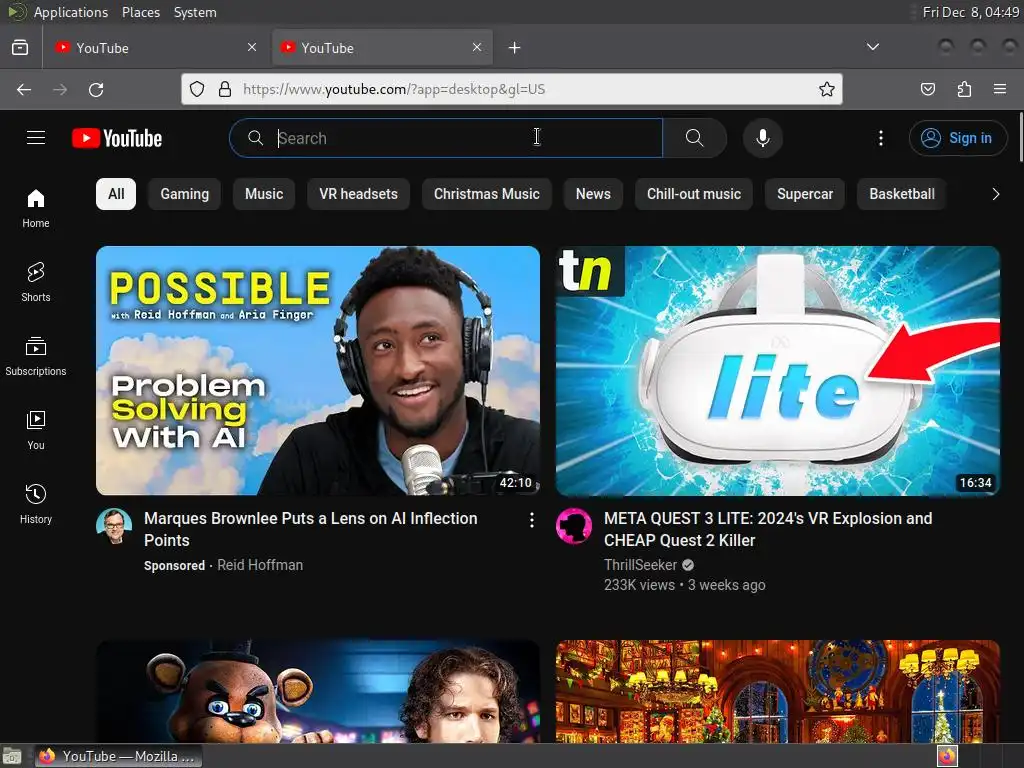Viewport: 1024px width, 768px height.
Task: Open Marques Brownlee AI Inflection video title
Action: point(310,529)
